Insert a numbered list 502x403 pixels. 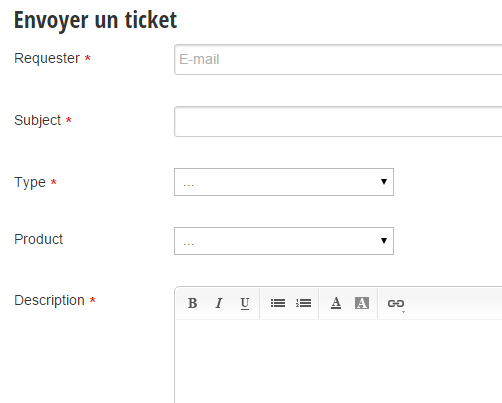tap(303, 303)
